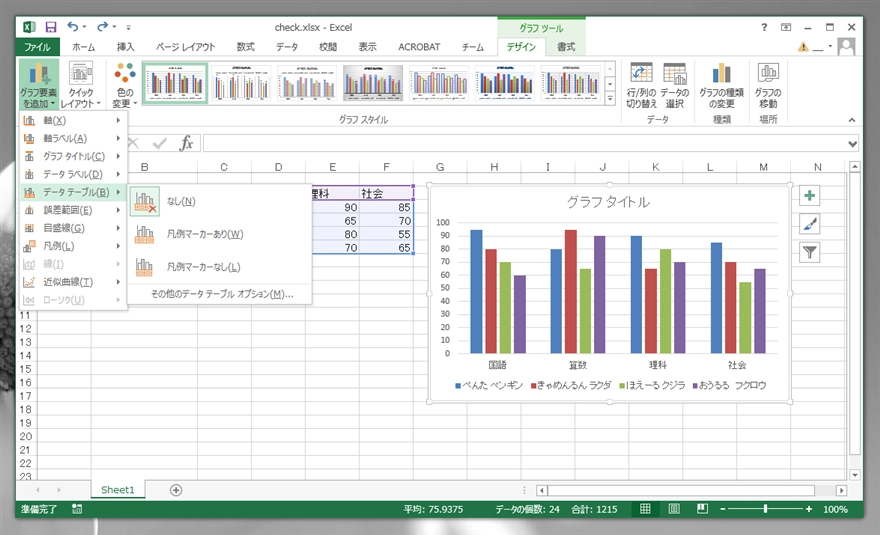
Task: Expand 誤差範囲(E) submenu
Action: [73, 210]
